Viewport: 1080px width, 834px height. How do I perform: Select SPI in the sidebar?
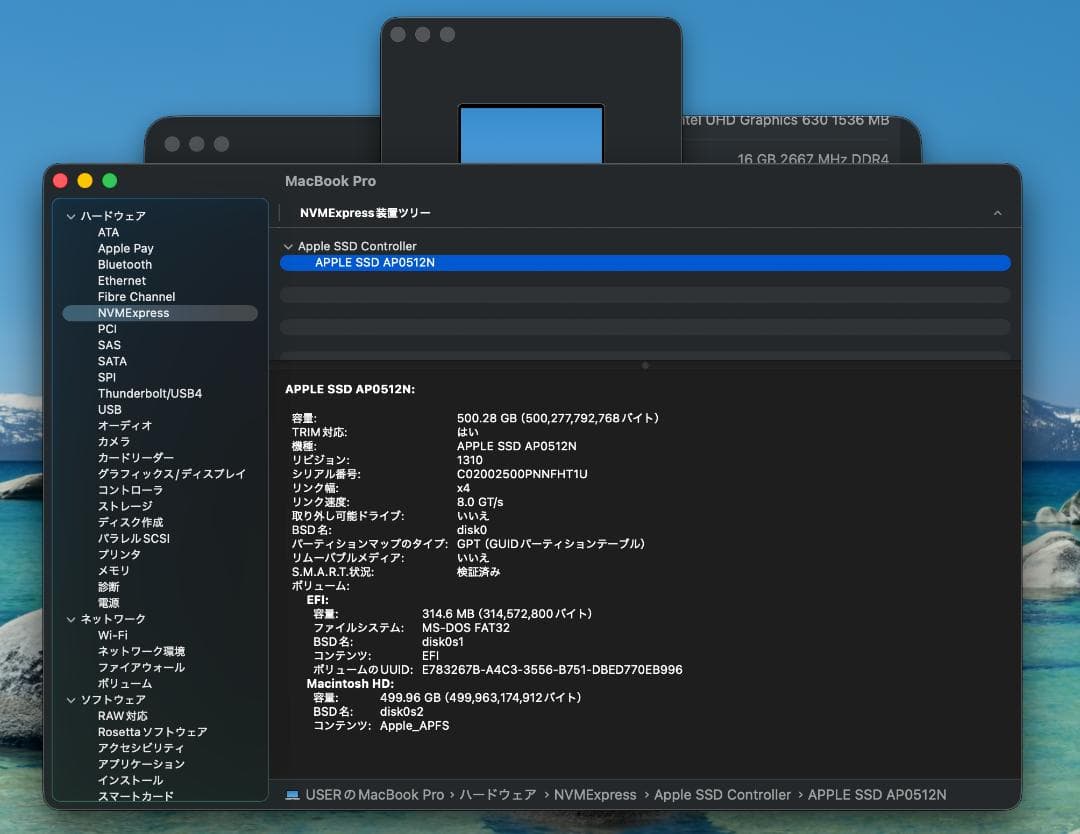107,377
